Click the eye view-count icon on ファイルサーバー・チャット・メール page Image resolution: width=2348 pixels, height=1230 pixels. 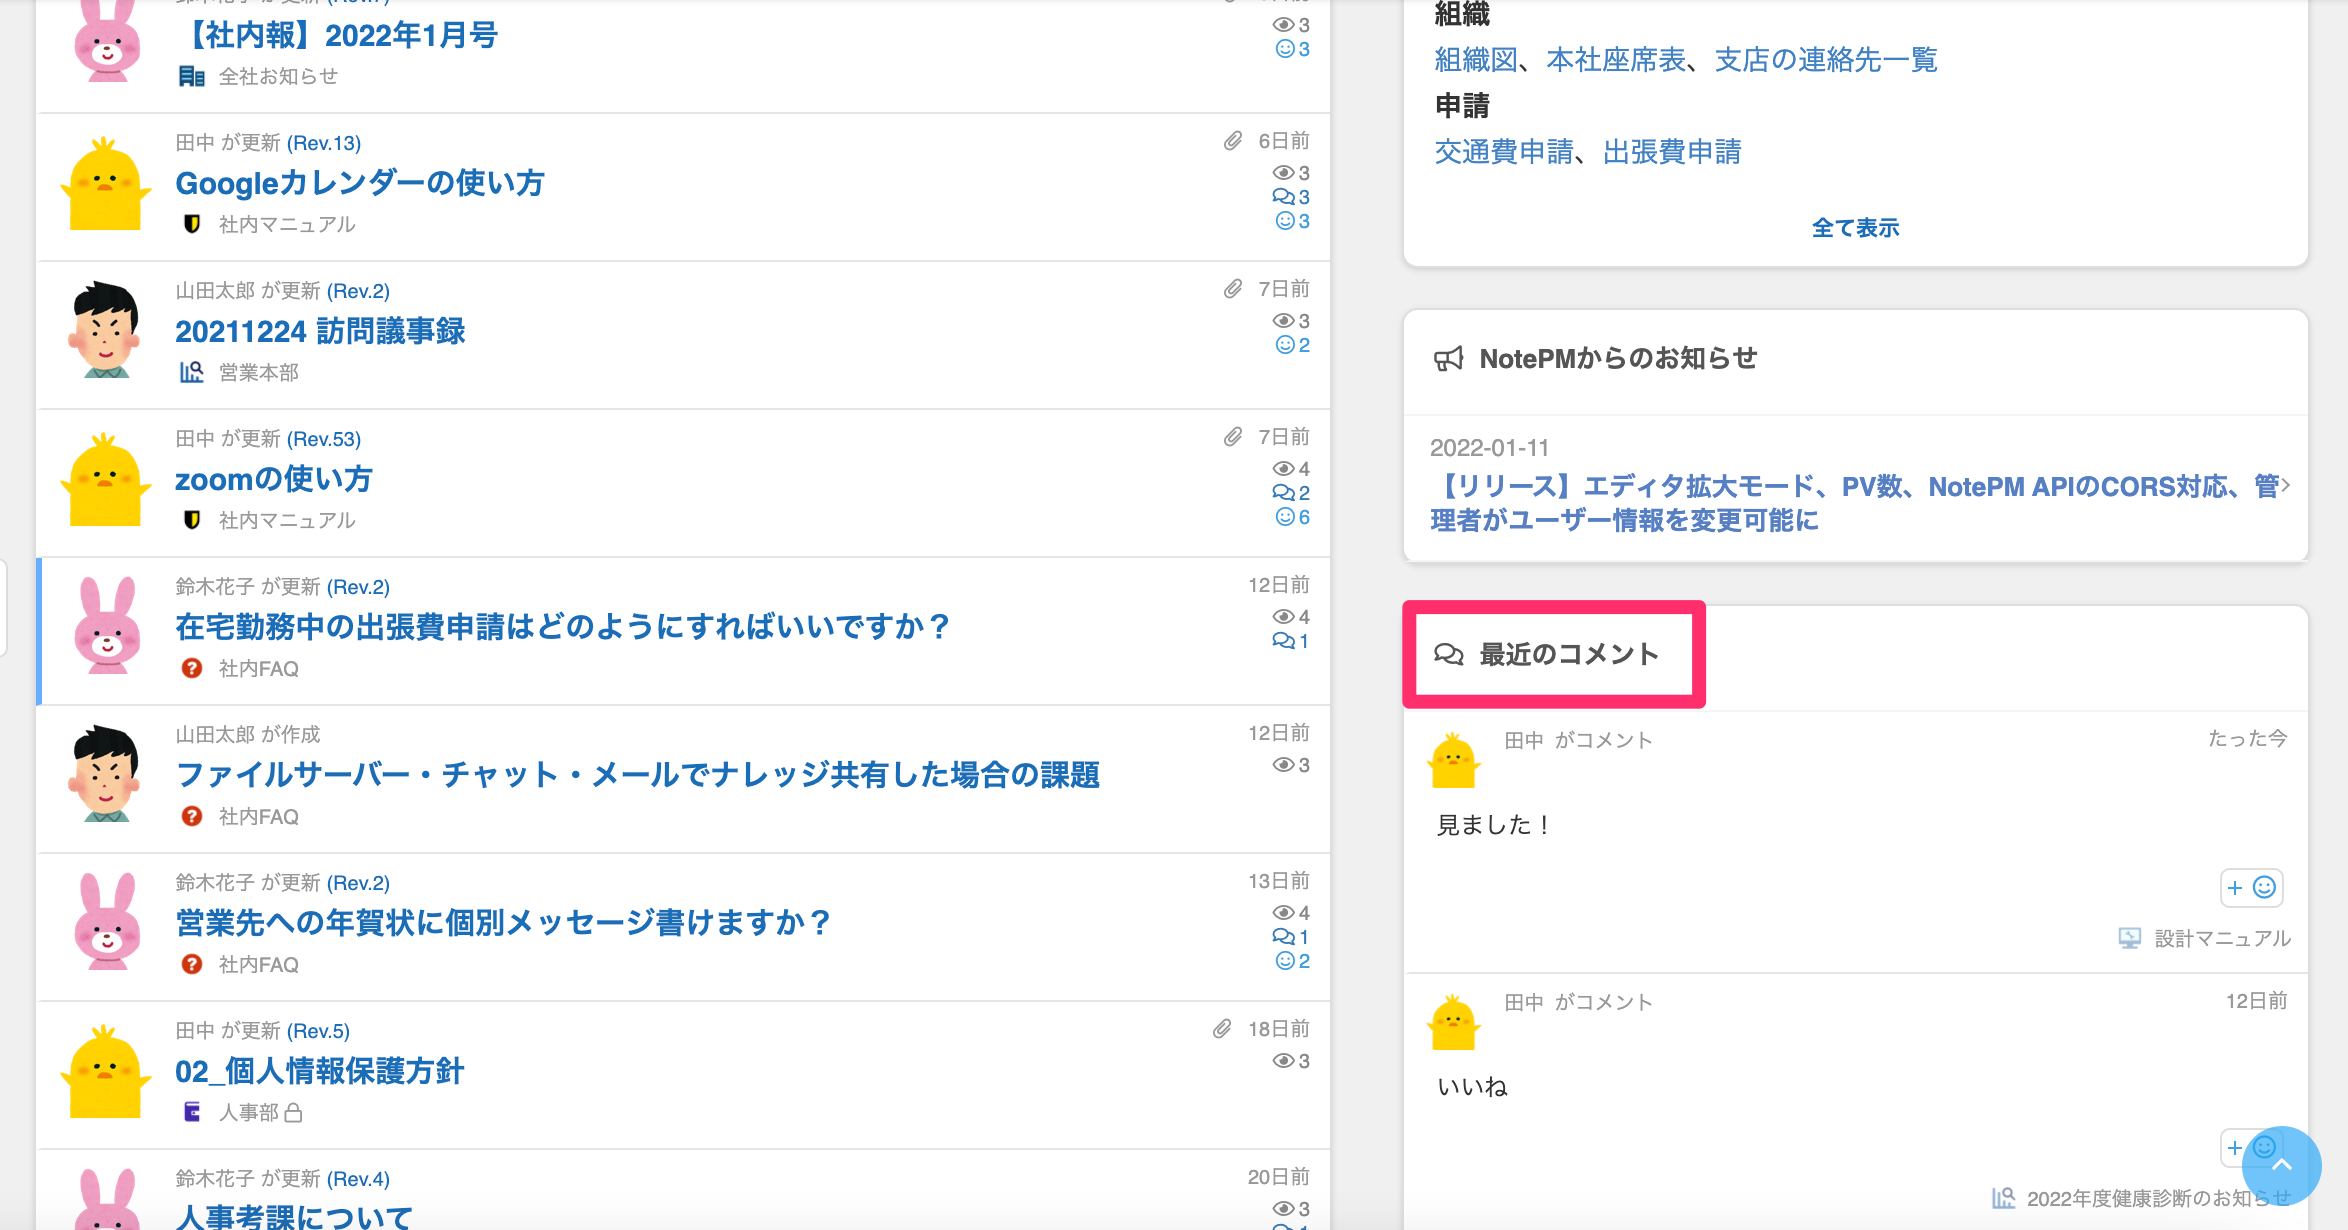(1284, 765)
